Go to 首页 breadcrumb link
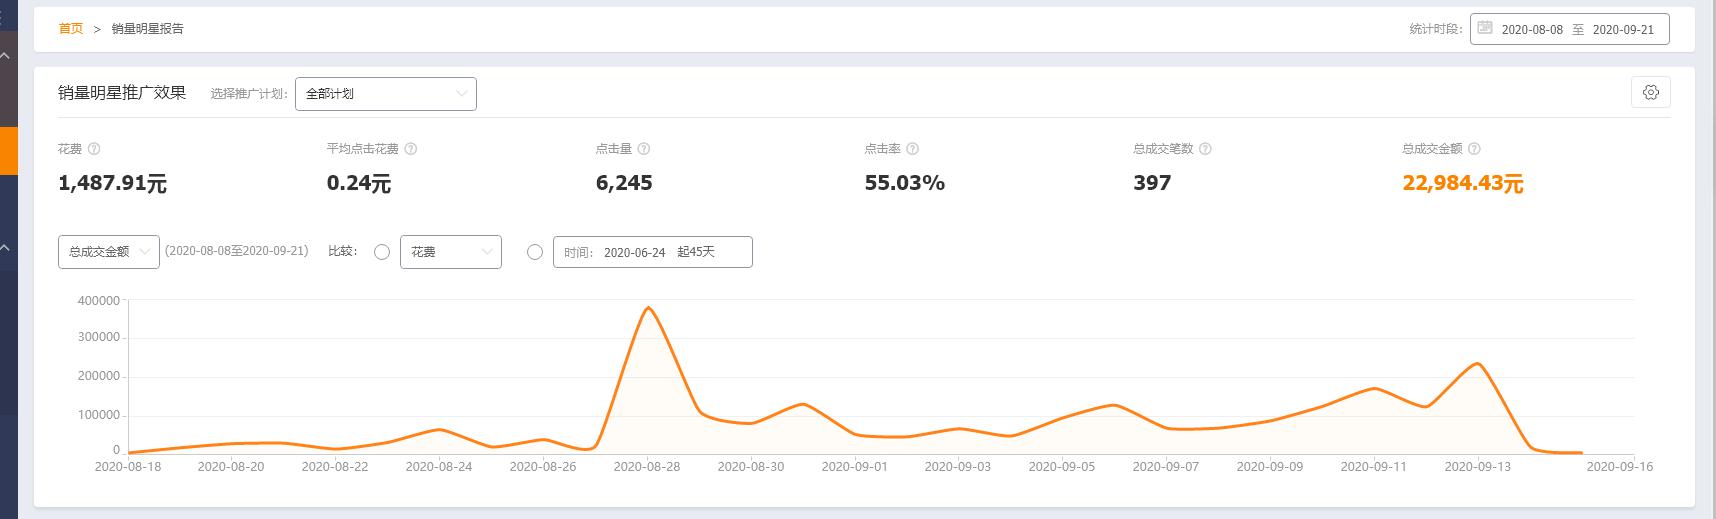This screenshot has width=1716, height=519. click(x=71, y=29)
